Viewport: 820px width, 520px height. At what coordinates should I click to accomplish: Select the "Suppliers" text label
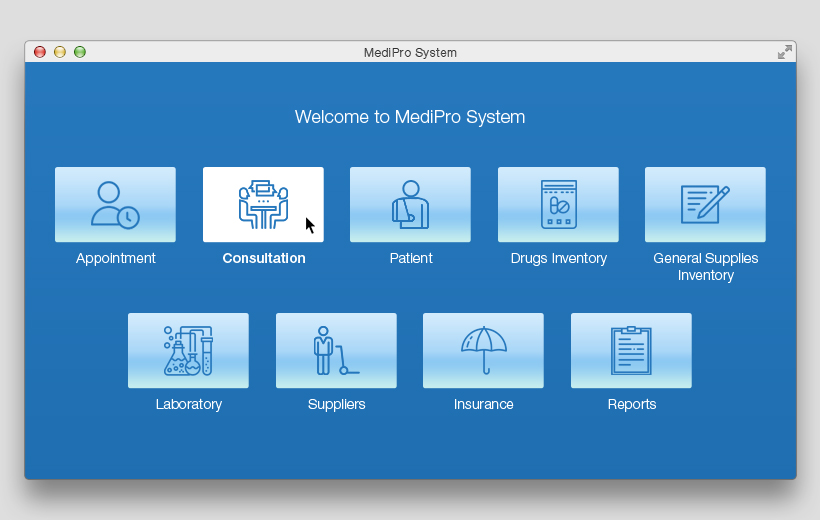point(336,404)
